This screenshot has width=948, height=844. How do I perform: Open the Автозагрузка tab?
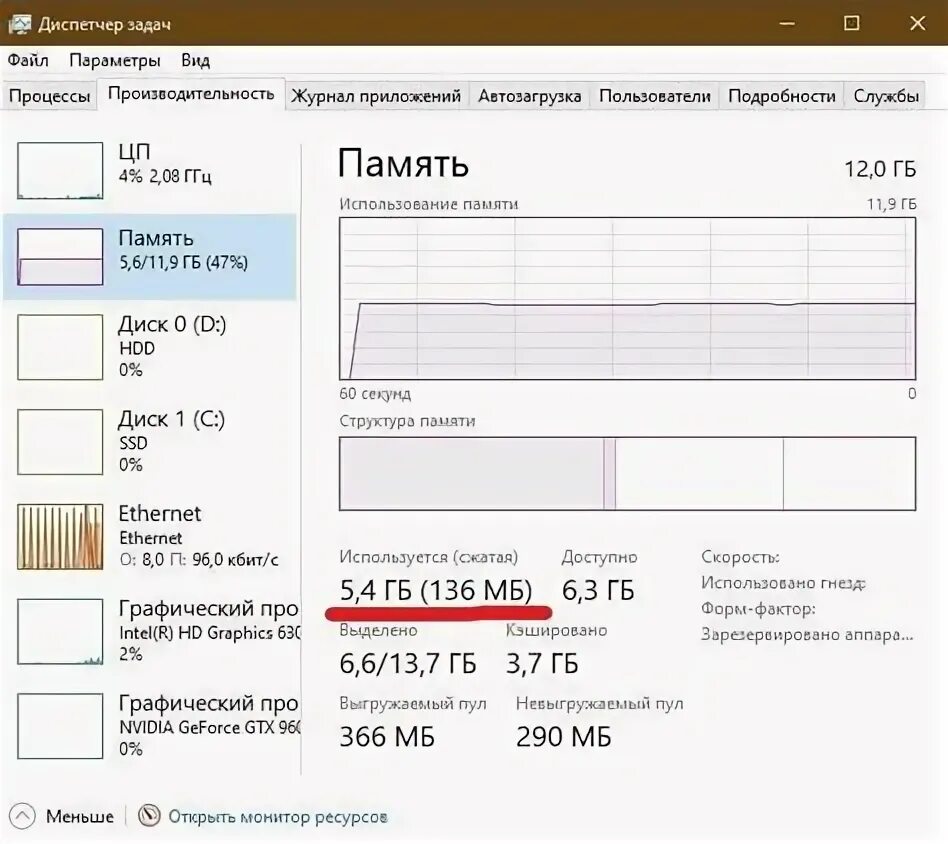pyautogui.click(x=530, y=96)
